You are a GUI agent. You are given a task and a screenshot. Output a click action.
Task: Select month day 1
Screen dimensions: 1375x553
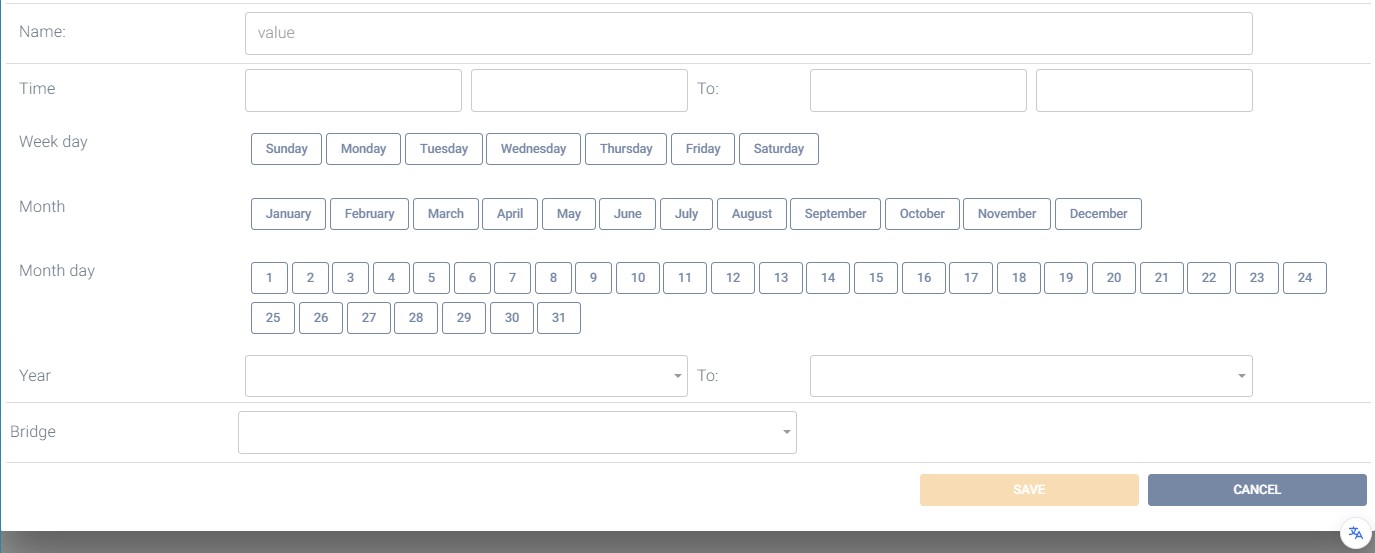pyautogui.click(x=270, y=278)
